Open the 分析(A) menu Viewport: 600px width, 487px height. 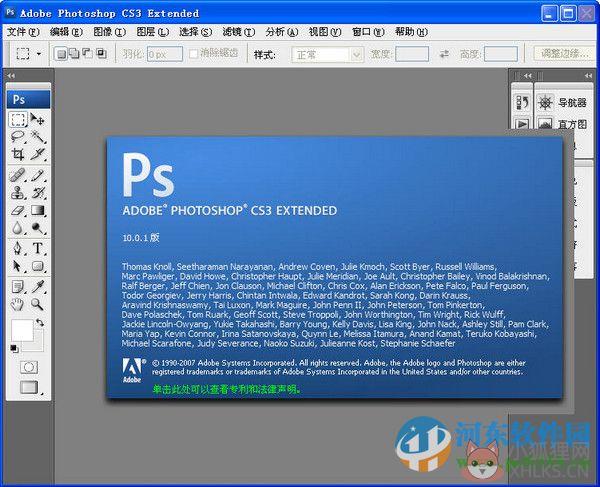(x=282, y=32)
